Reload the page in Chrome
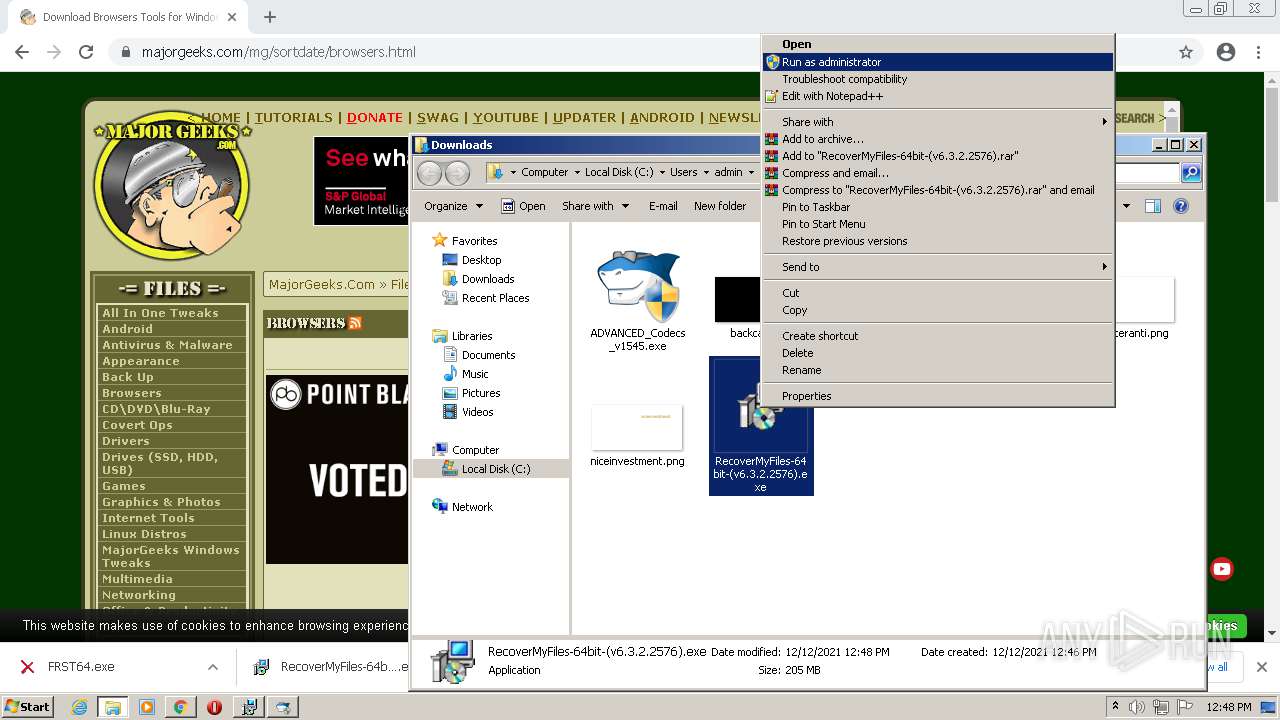 click(86, 52)
